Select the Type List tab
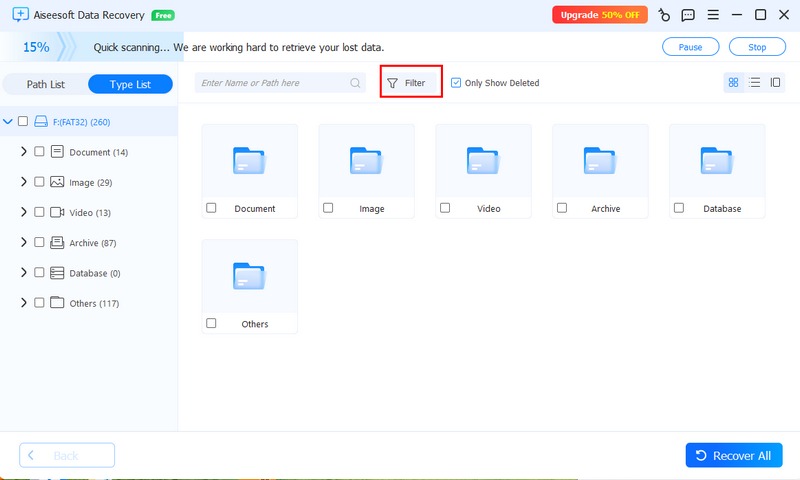Screen dimensions: 800x480 [x=130, y=85]
